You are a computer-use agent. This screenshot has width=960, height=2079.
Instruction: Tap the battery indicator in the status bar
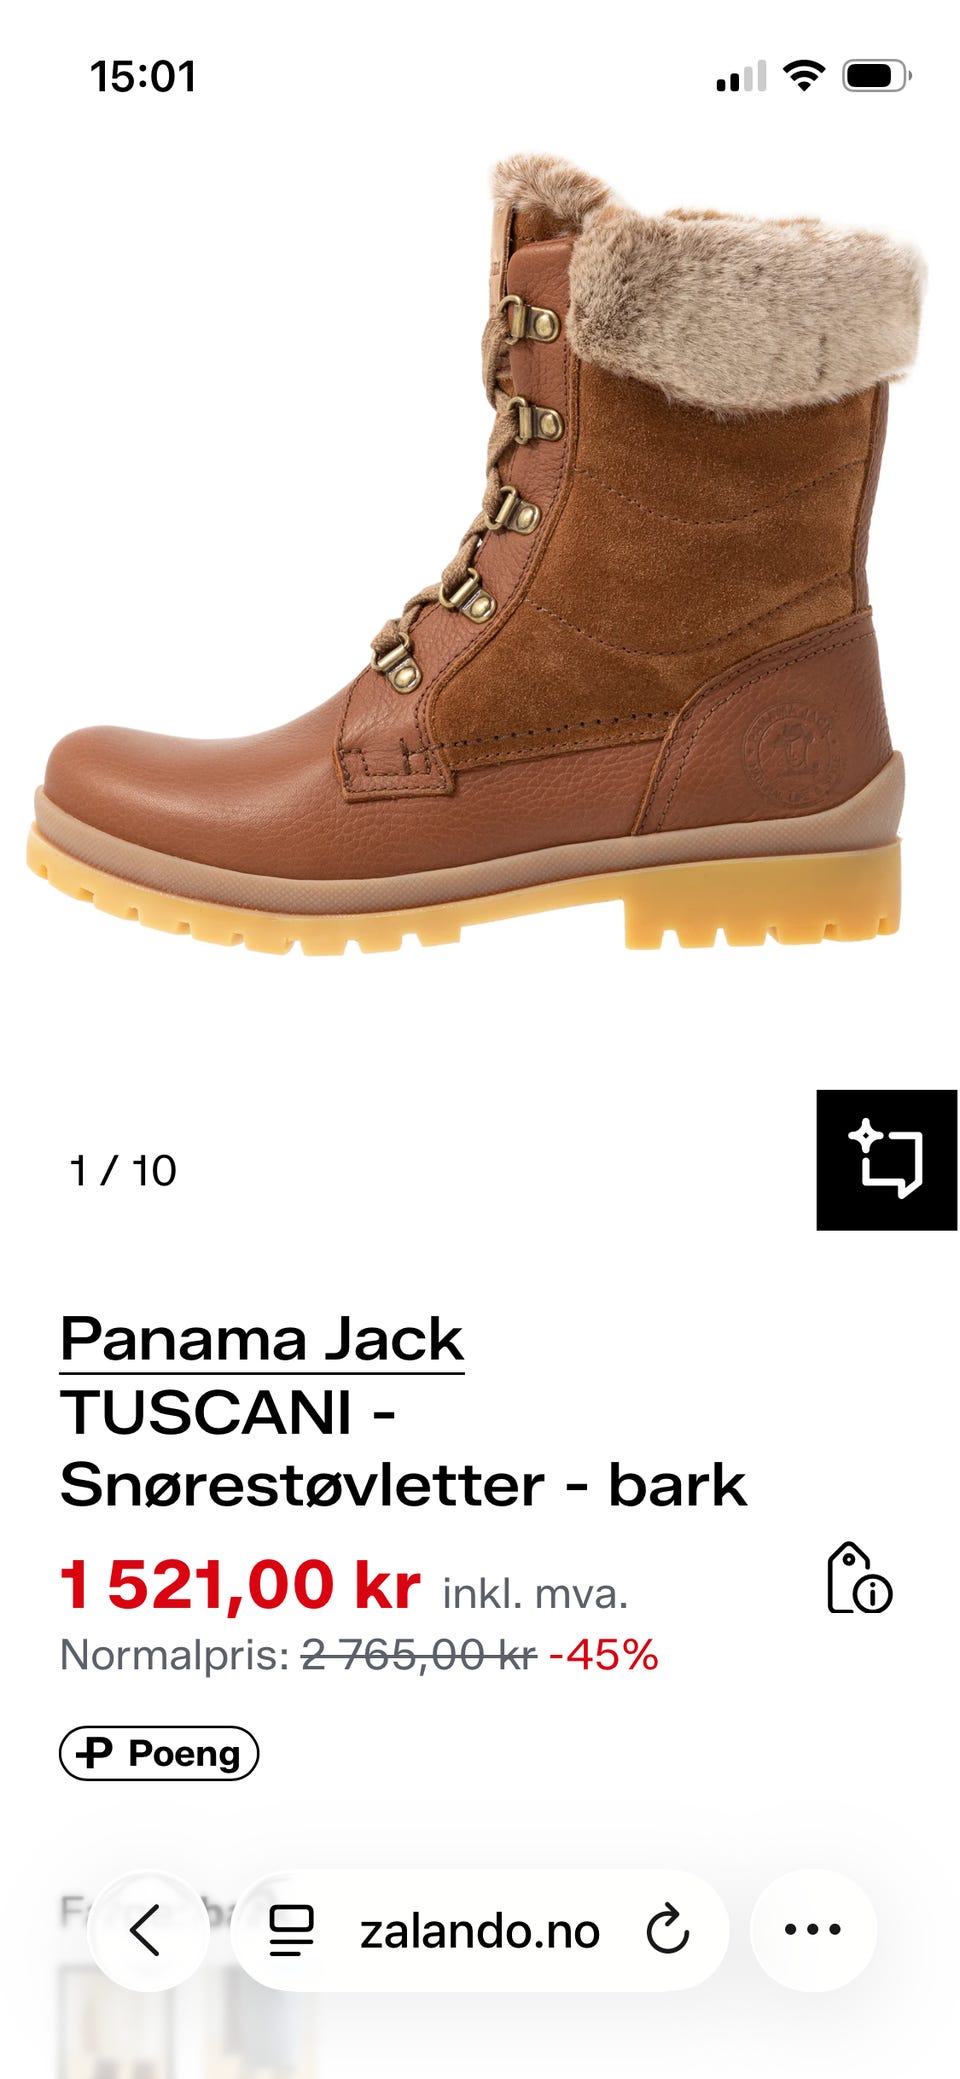877,75
